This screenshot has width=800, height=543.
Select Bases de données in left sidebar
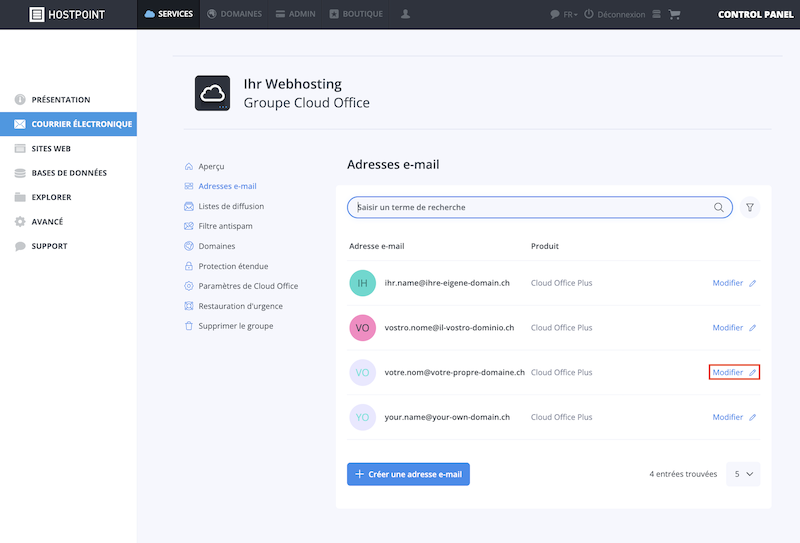tap(68, 173)
